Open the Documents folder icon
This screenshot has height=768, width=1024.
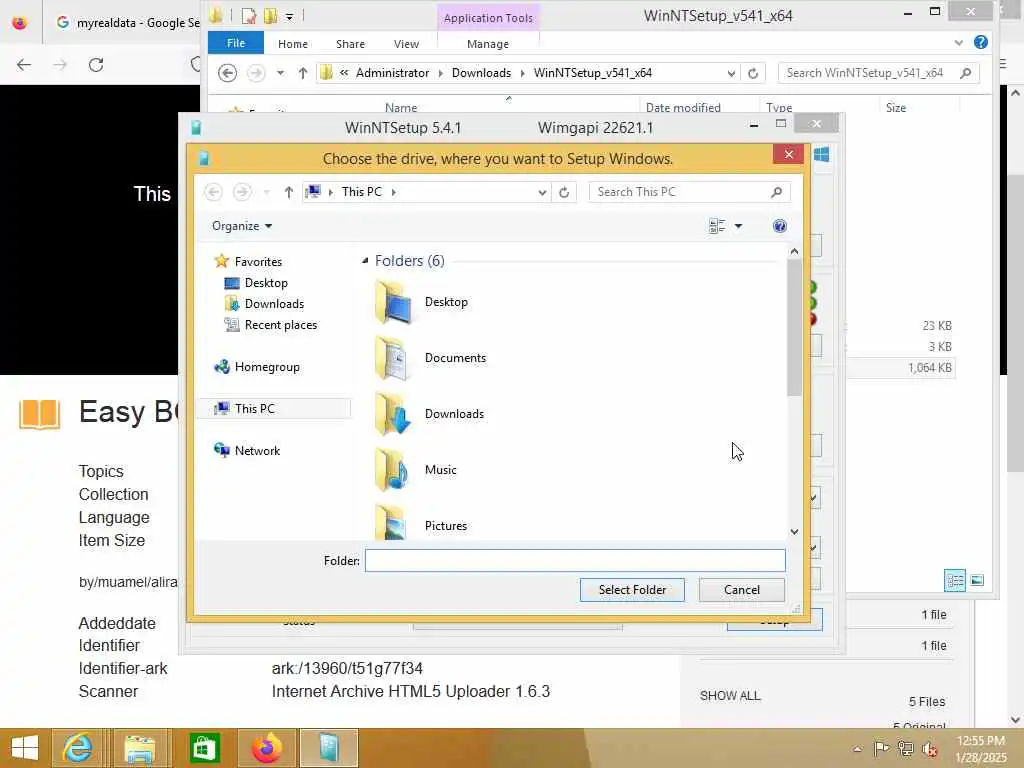[393, 358]
